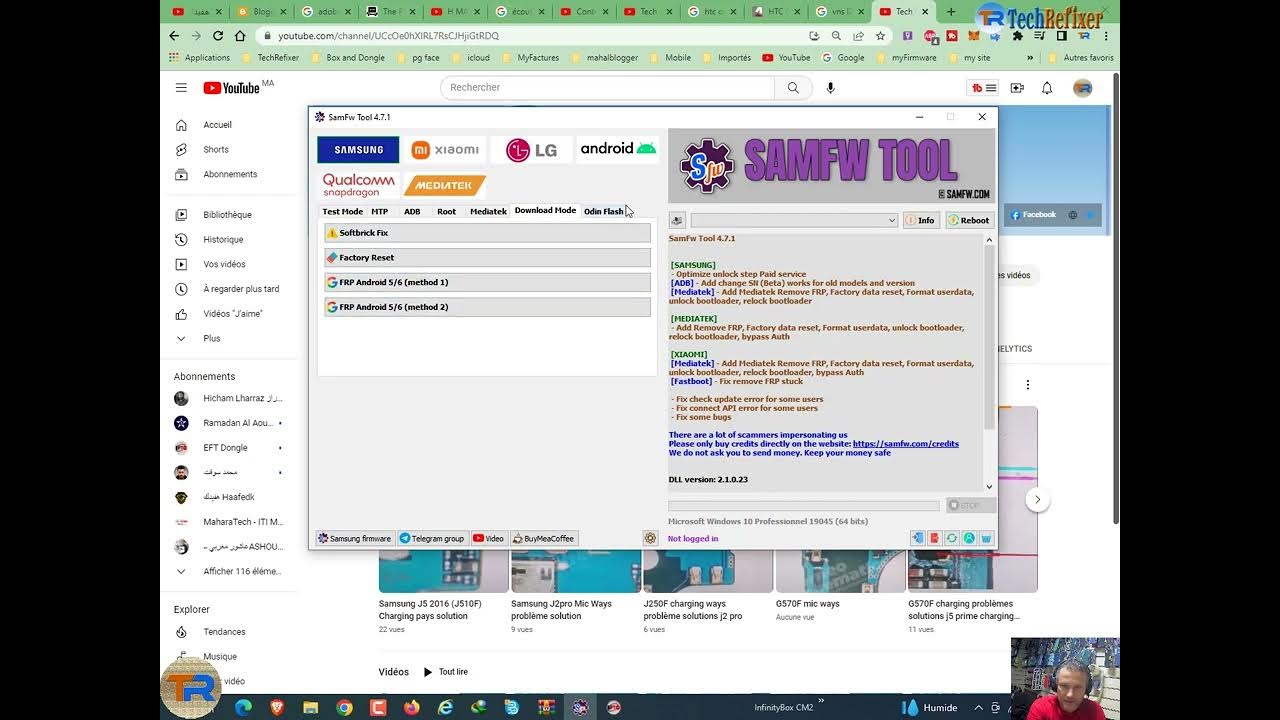Viewport: 1280px width, 720px height.
Task: Open the device selection dropdown
Action: (x=794, y=220)
